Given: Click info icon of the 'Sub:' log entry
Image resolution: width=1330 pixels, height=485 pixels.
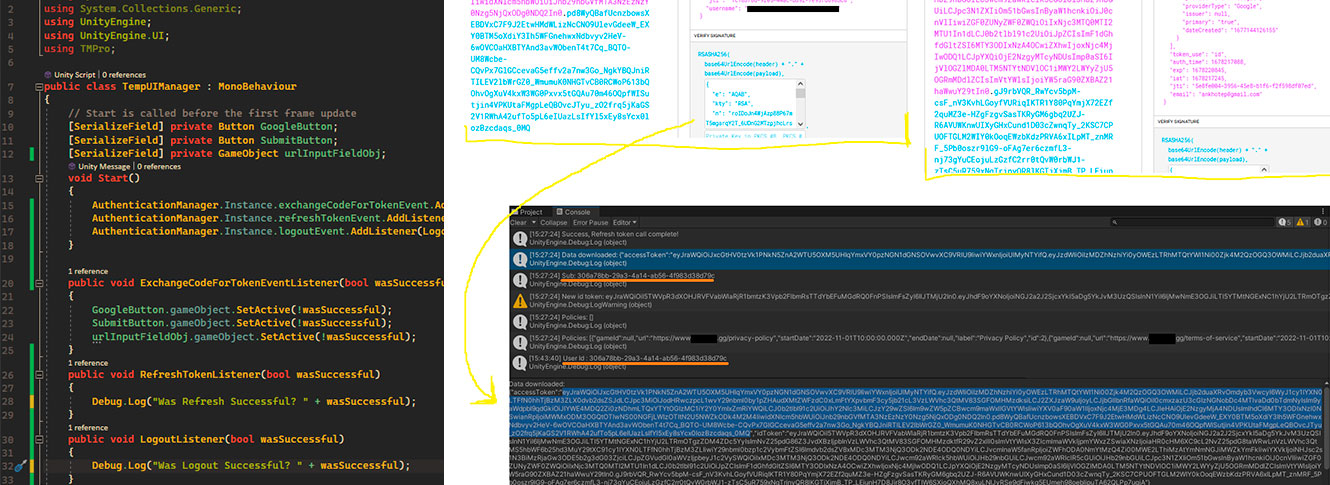Looking at the screenshot, I should pos(518,279).
